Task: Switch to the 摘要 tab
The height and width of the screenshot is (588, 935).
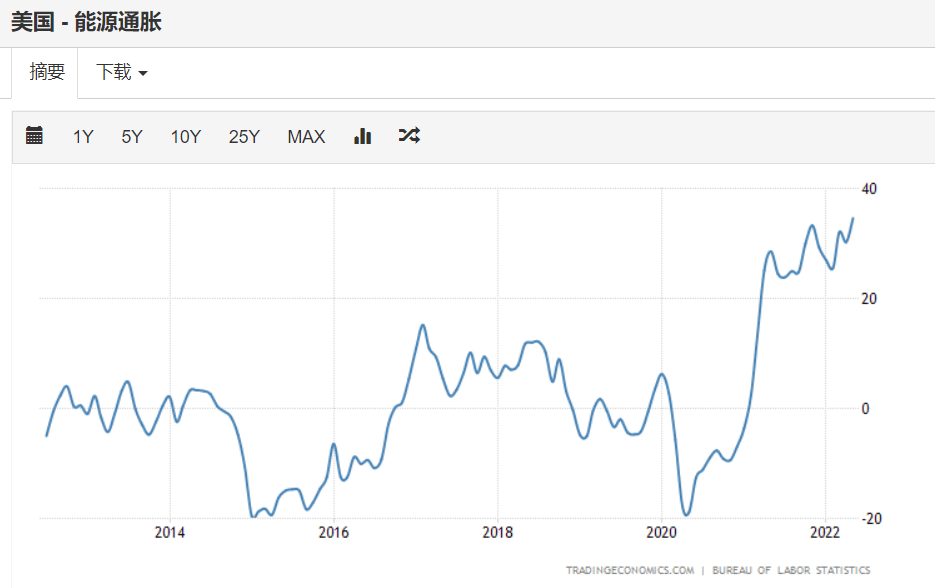Action: click(x=47, y=72)
